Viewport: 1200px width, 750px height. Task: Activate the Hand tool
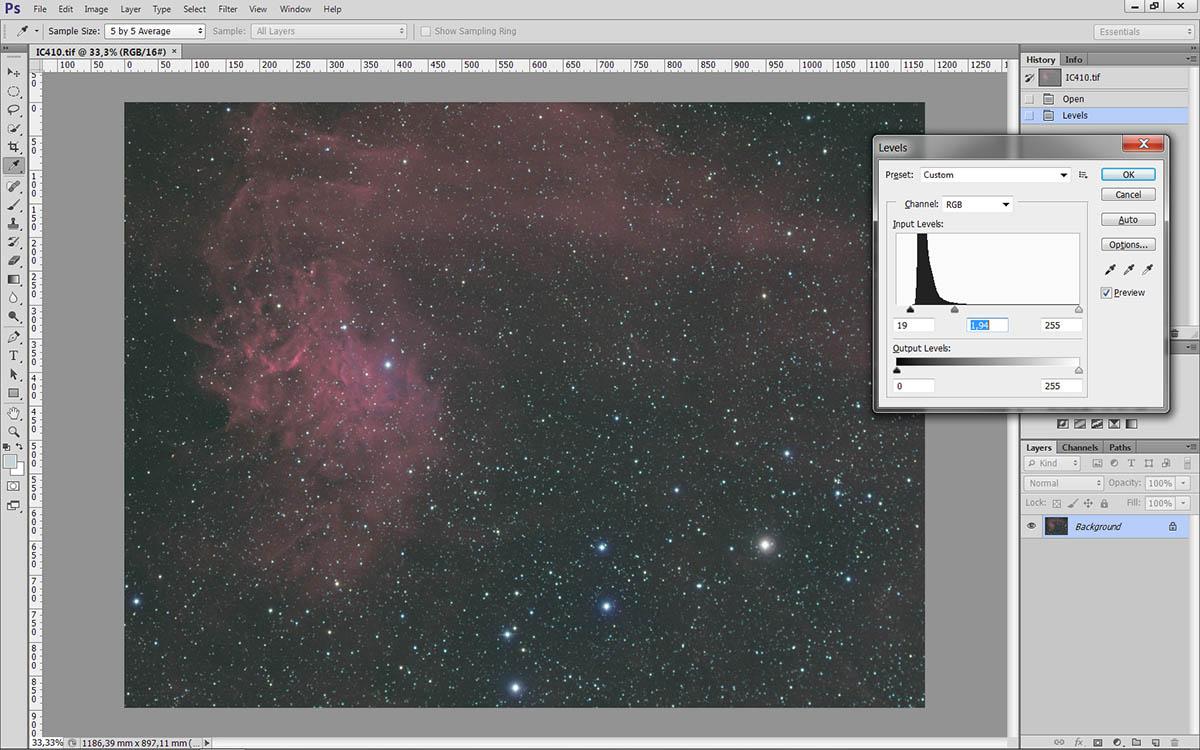pyautogui.click(x=14, y=412)
